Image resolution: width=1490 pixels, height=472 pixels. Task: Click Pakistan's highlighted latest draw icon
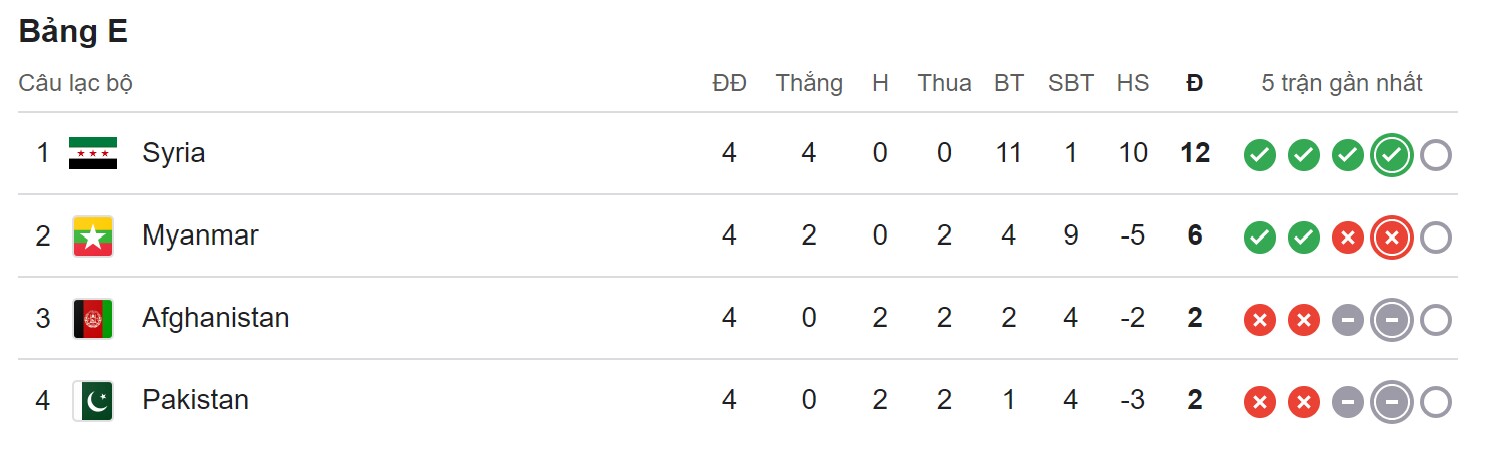tap(1392, 402)
